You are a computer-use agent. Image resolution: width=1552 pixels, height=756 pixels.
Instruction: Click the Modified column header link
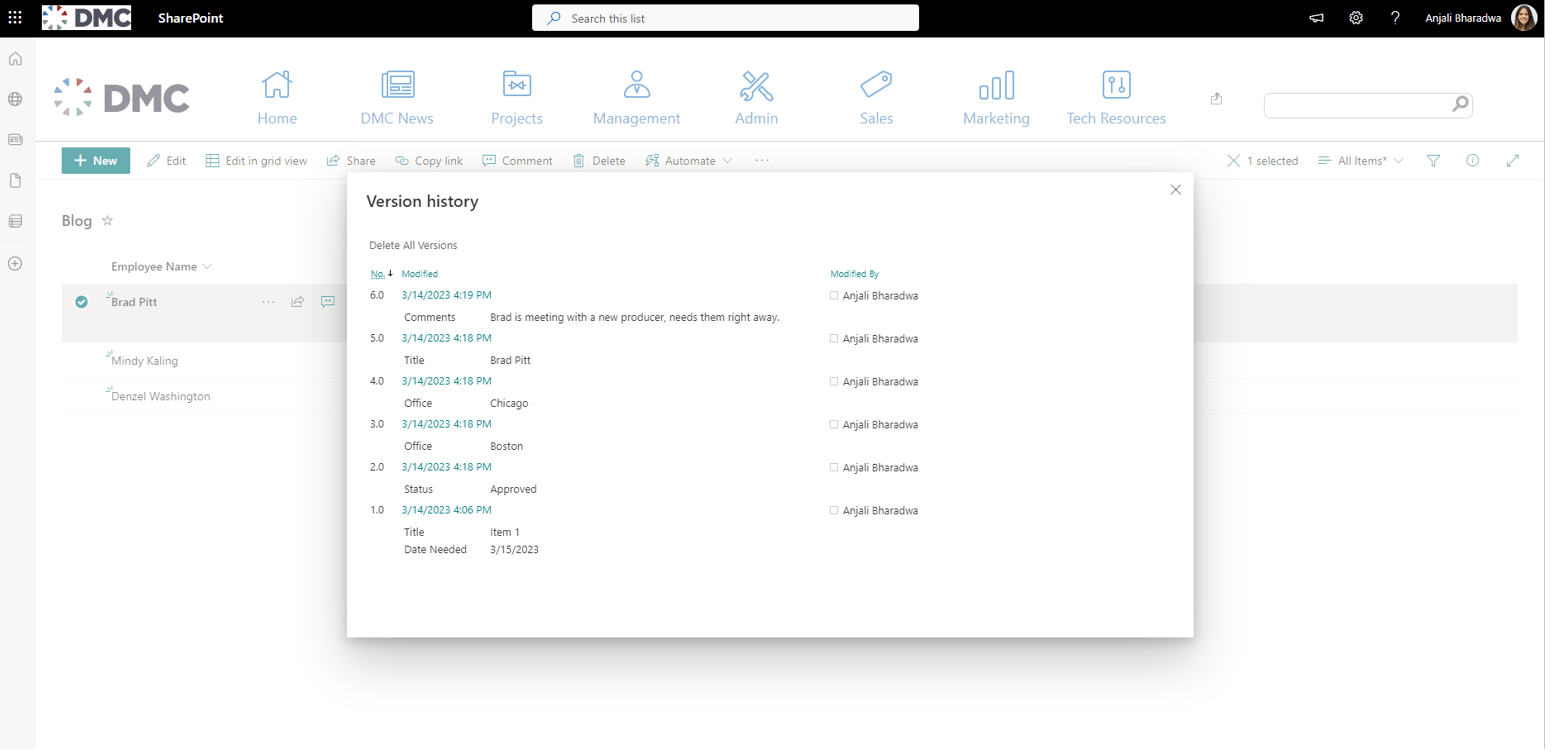[421, 275]
